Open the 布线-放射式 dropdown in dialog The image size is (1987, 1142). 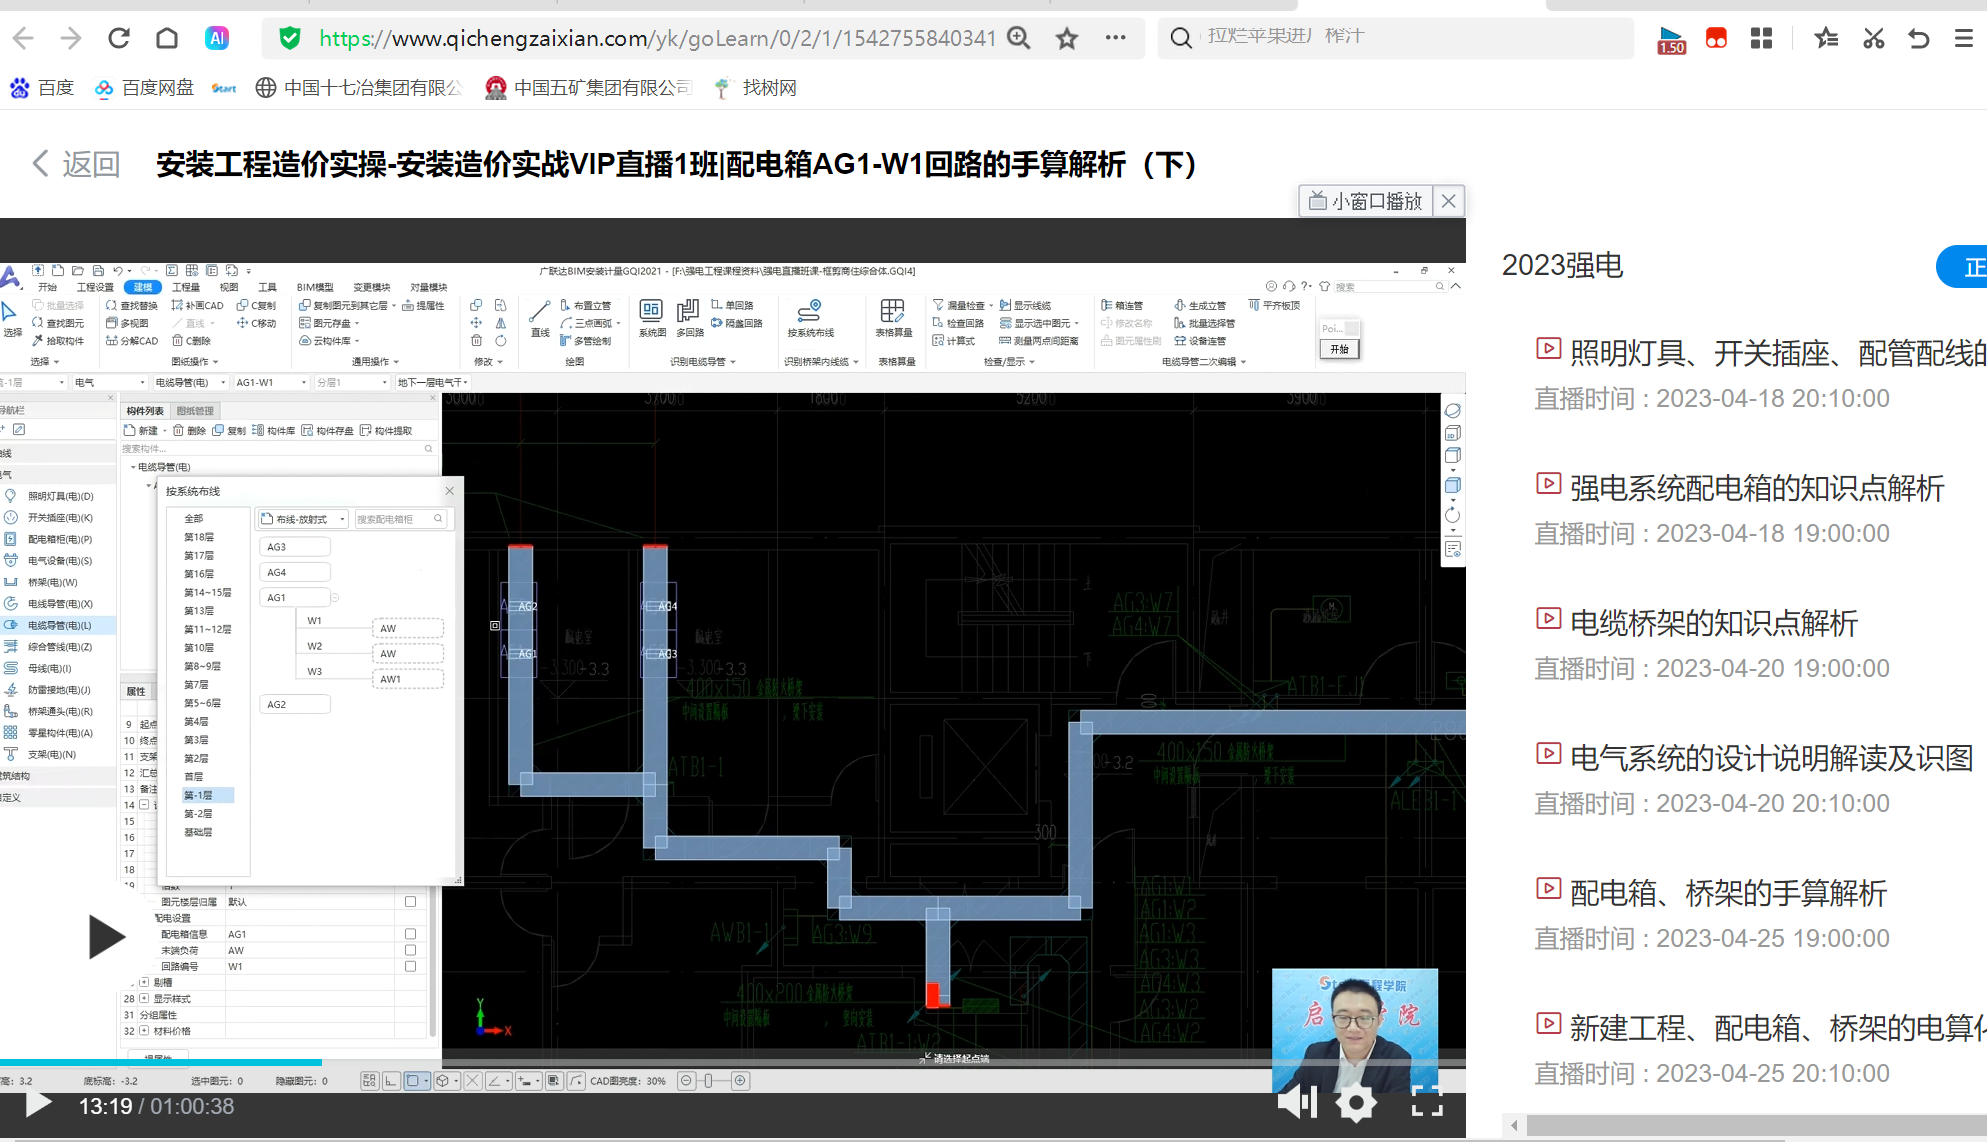tap(304, 519)
